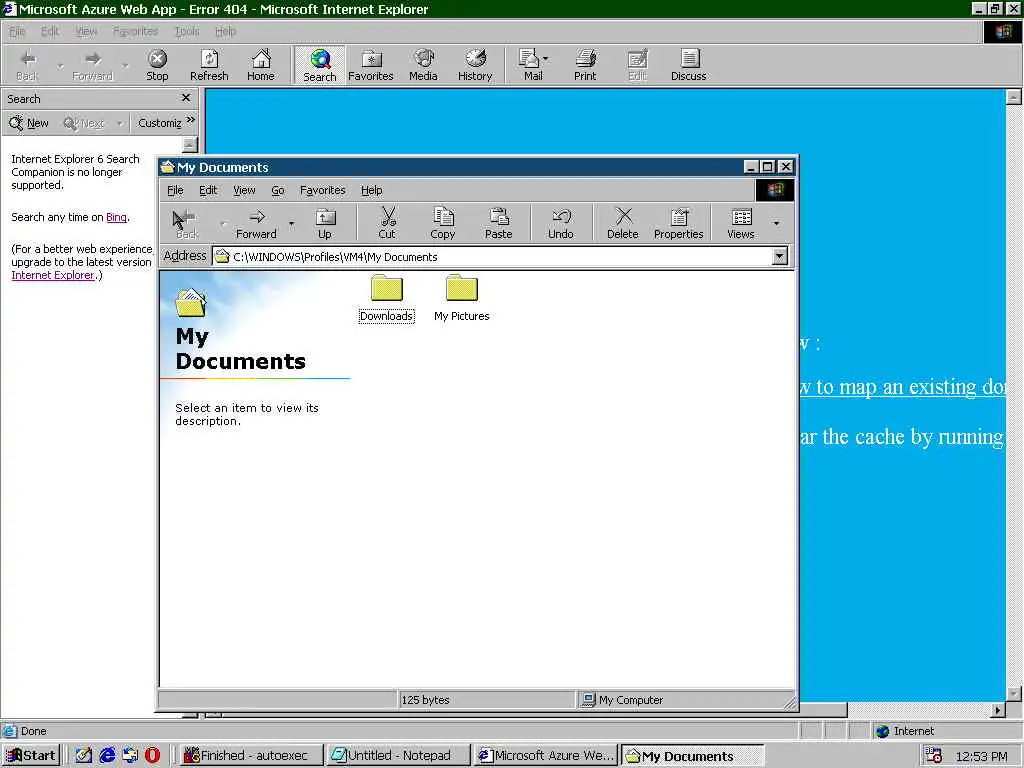
Task: Open History pane in Internet Explorer
Action: [475, 65]
